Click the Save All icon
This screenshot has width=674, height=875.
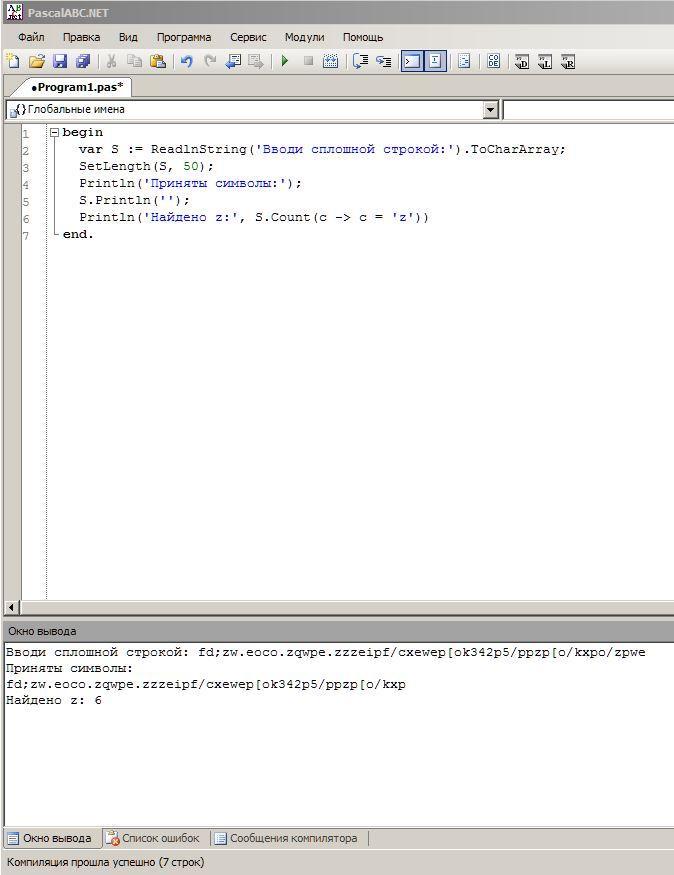[x=83, y=61]
